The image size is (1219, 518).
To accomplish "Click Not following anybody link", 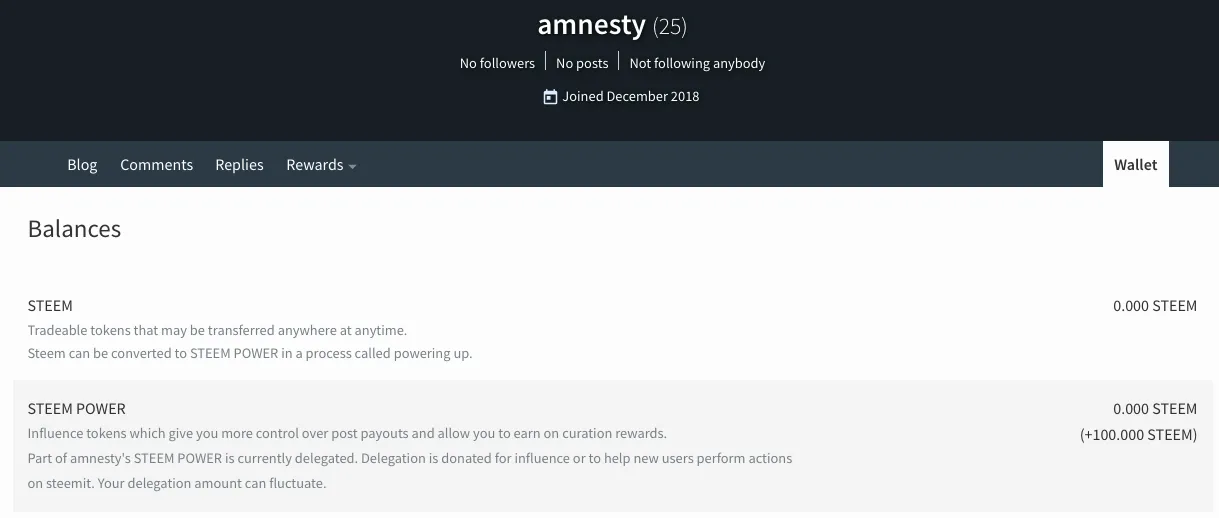I will tap(697, 63).
